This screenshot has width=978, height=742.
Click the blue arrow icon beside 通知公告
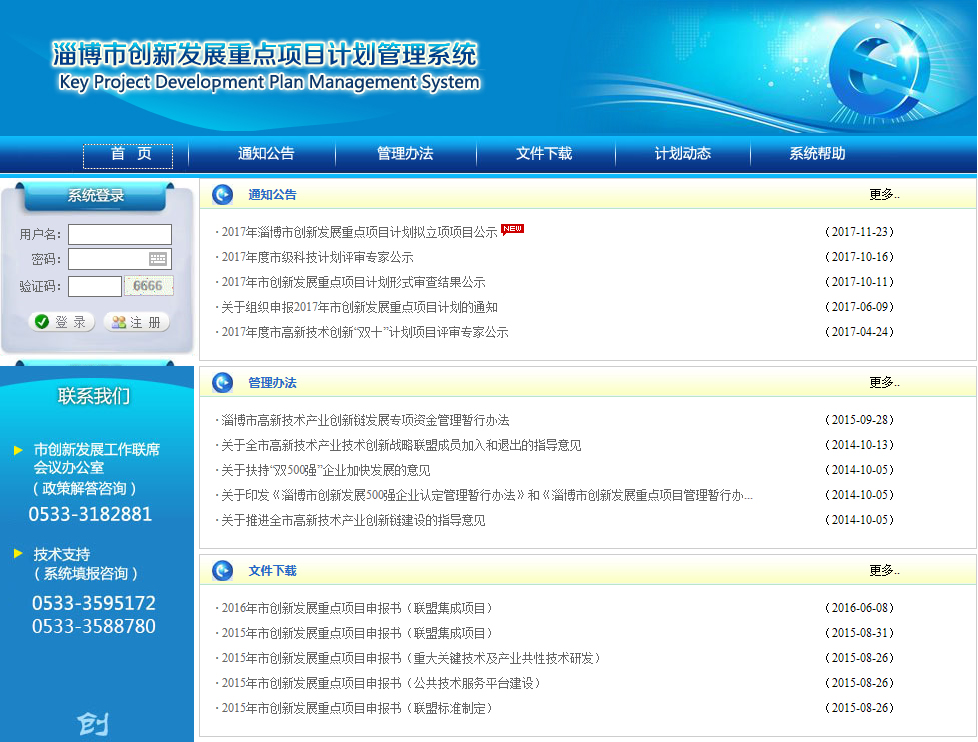223,195
